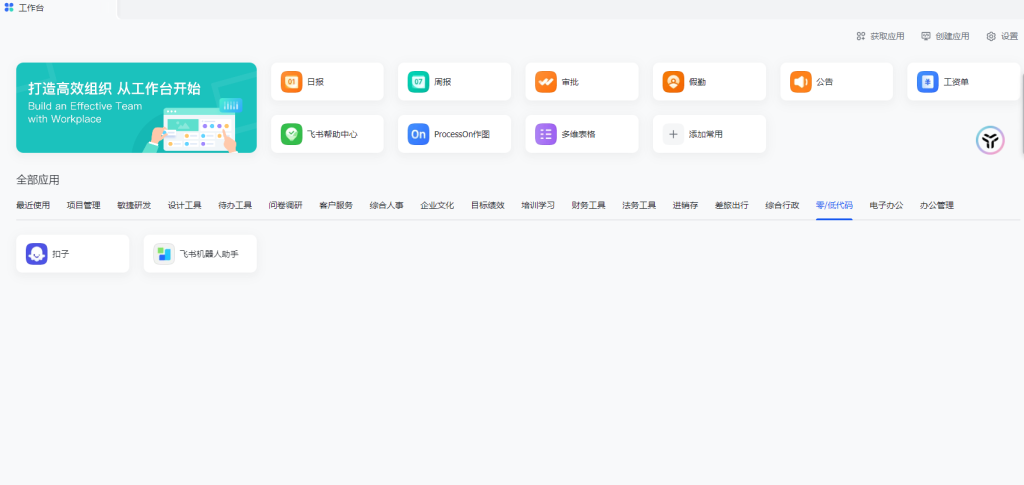Switch to the 差旅出行 category tab
The height and width of the screenshot is (485, 1024).
(x=732, y=206)
